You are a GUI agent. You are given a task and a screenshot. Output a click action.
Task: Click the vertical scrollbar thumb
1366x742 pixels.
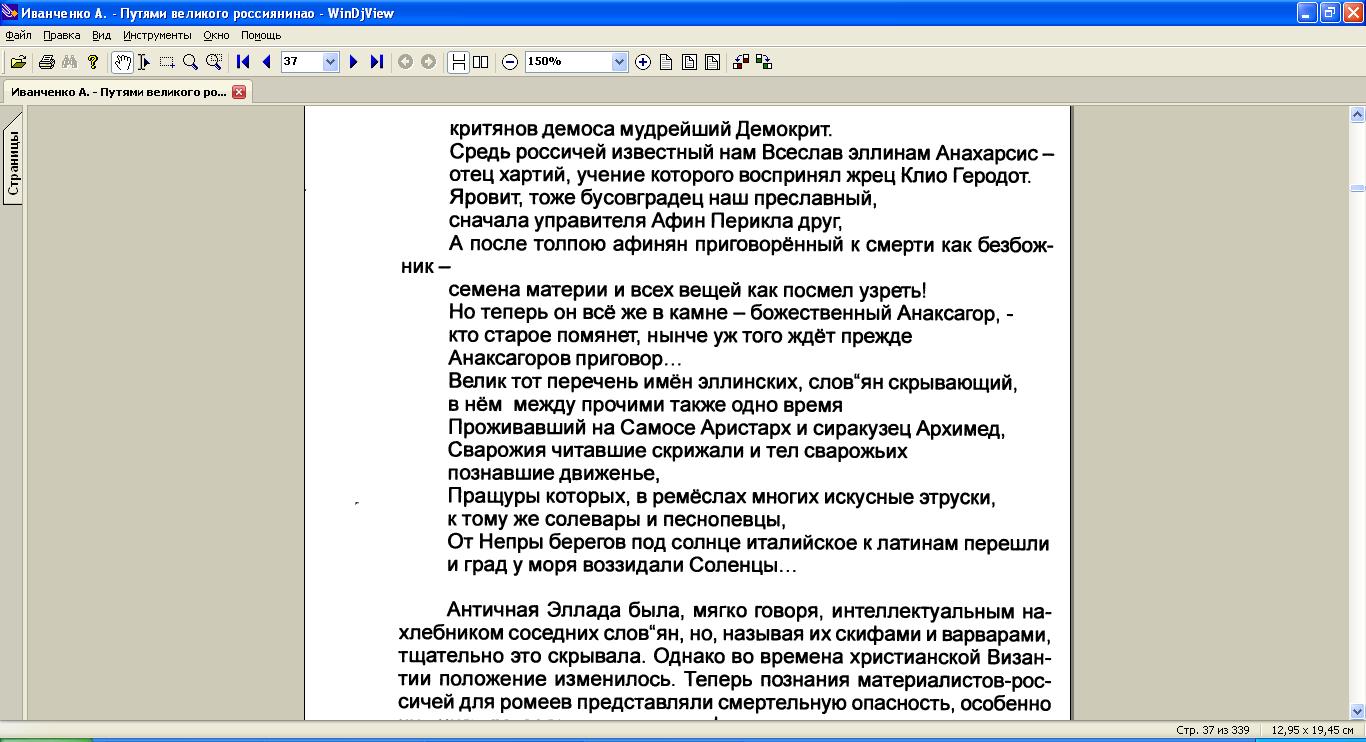point(1357,188)
